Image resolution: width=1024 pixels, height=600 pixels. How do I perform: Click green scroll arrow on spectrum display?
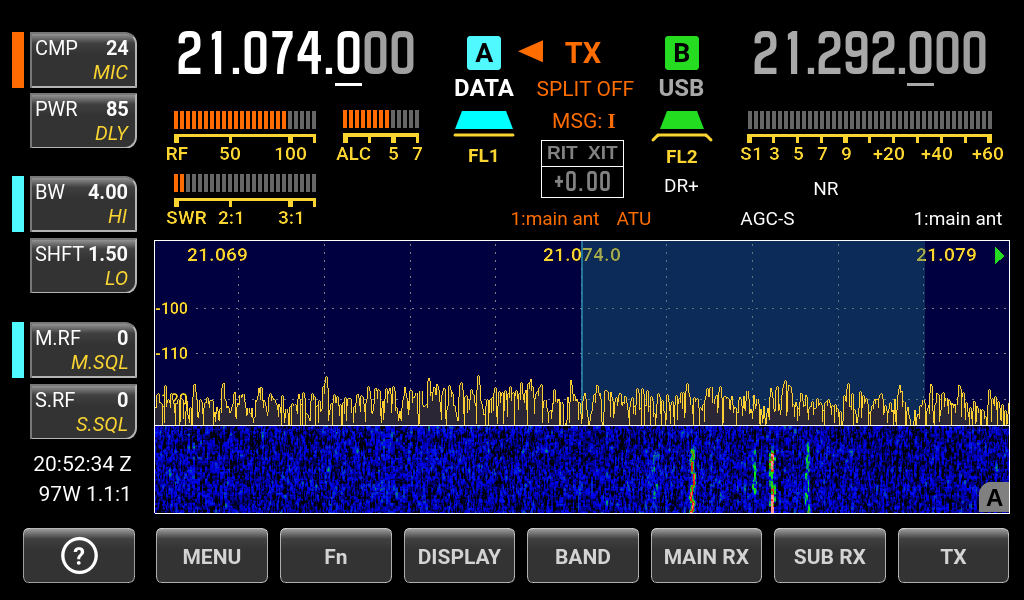pos(999,255)
